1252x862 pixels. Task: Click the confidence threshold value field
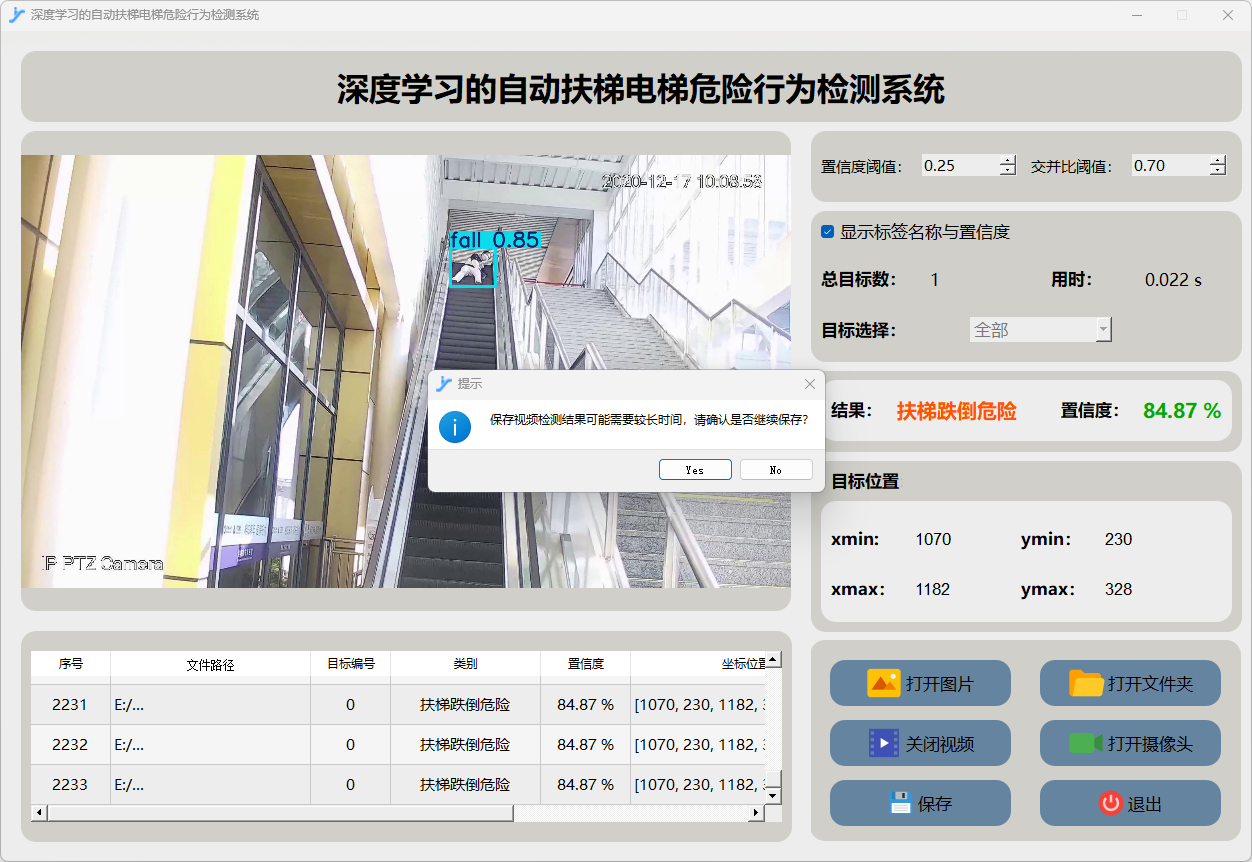pos(958,166)
